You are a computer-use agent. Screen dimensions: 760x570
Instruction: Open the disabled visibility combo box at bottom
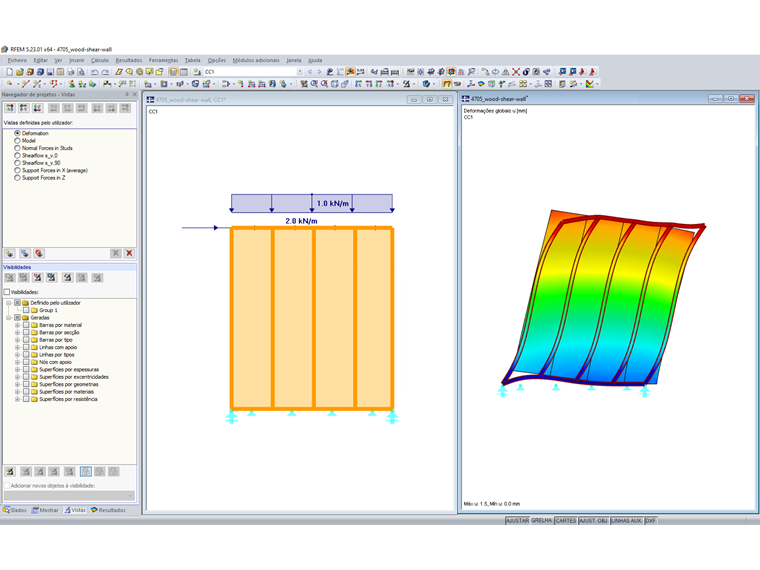pyautogui.click(x=69, y=495)
